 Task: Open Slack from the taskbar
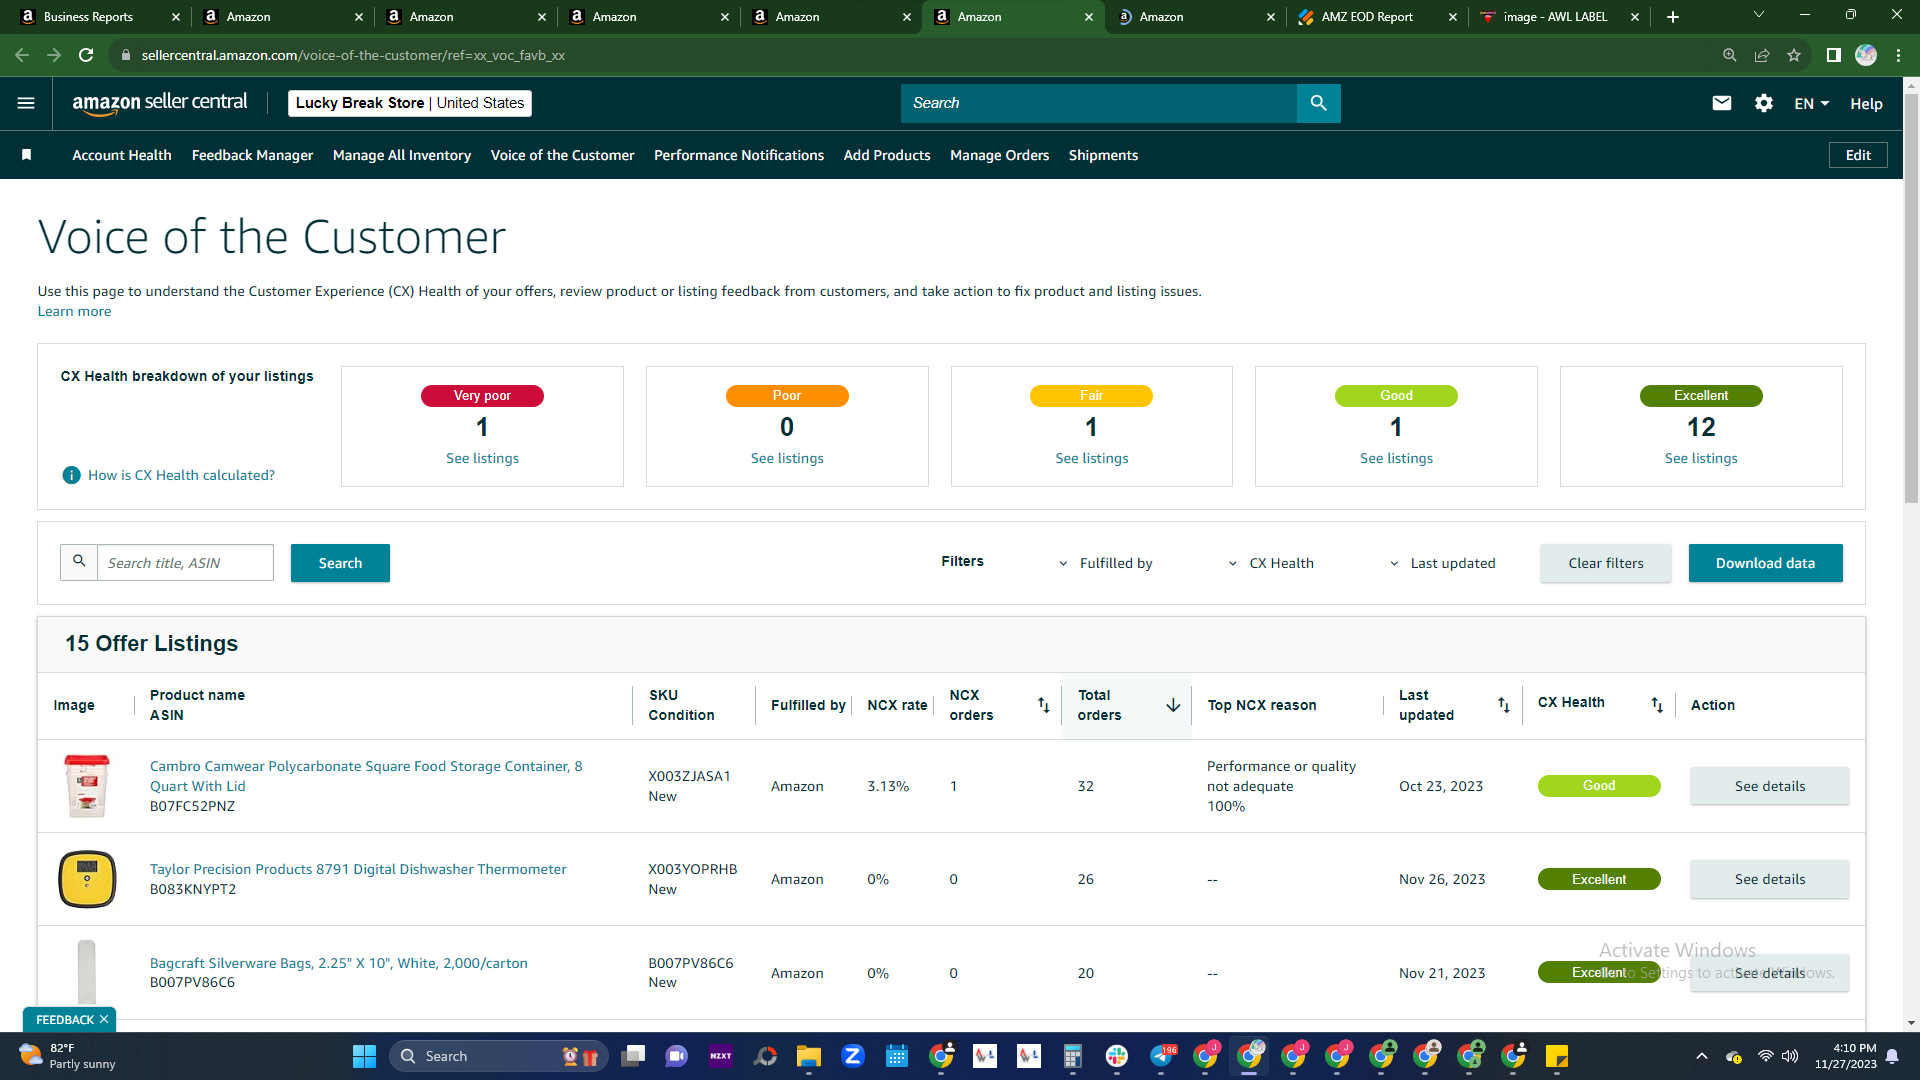coord(1116,1056)
